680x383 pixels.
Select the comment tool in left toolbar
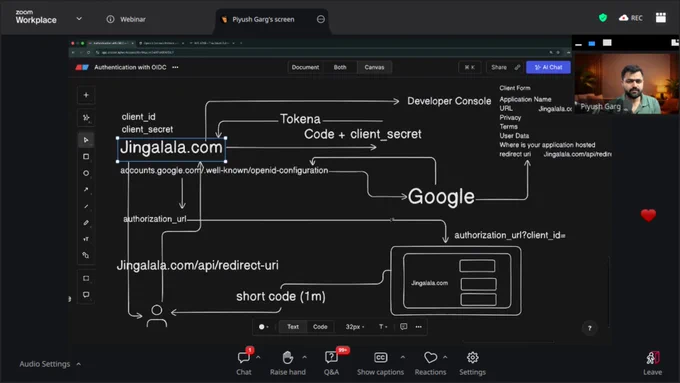[x=86, y=295]
